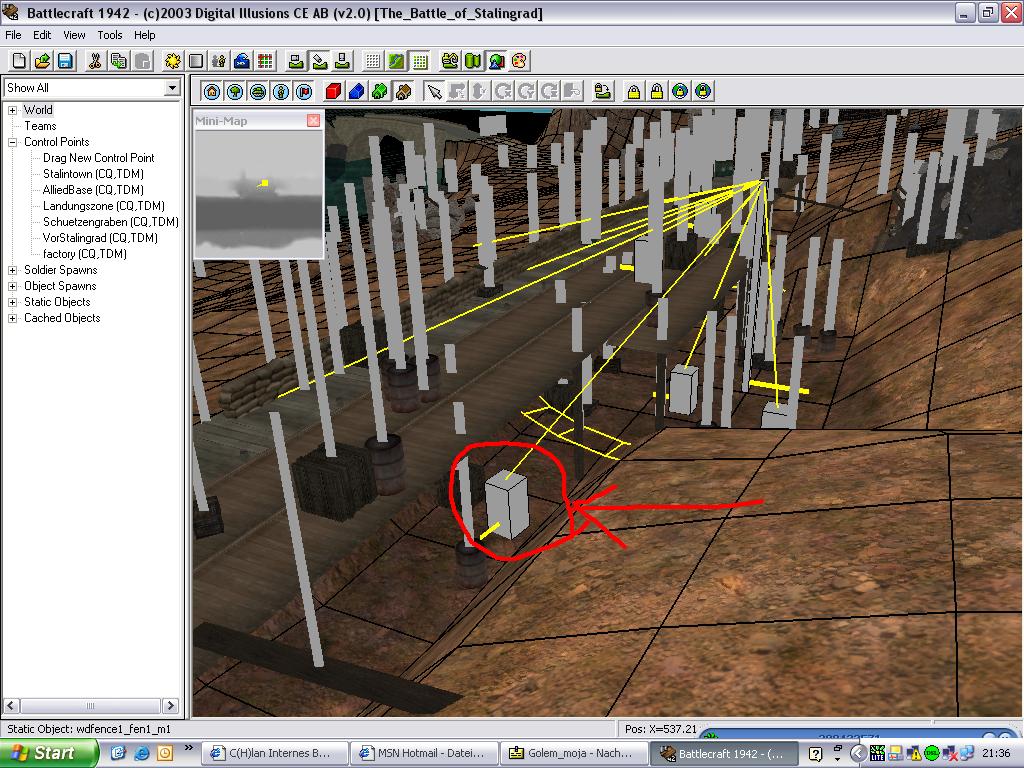This screenshot has height=768, width=1024.
Task: Save the map with the floppy disk icon
Action: click(65, 61)
